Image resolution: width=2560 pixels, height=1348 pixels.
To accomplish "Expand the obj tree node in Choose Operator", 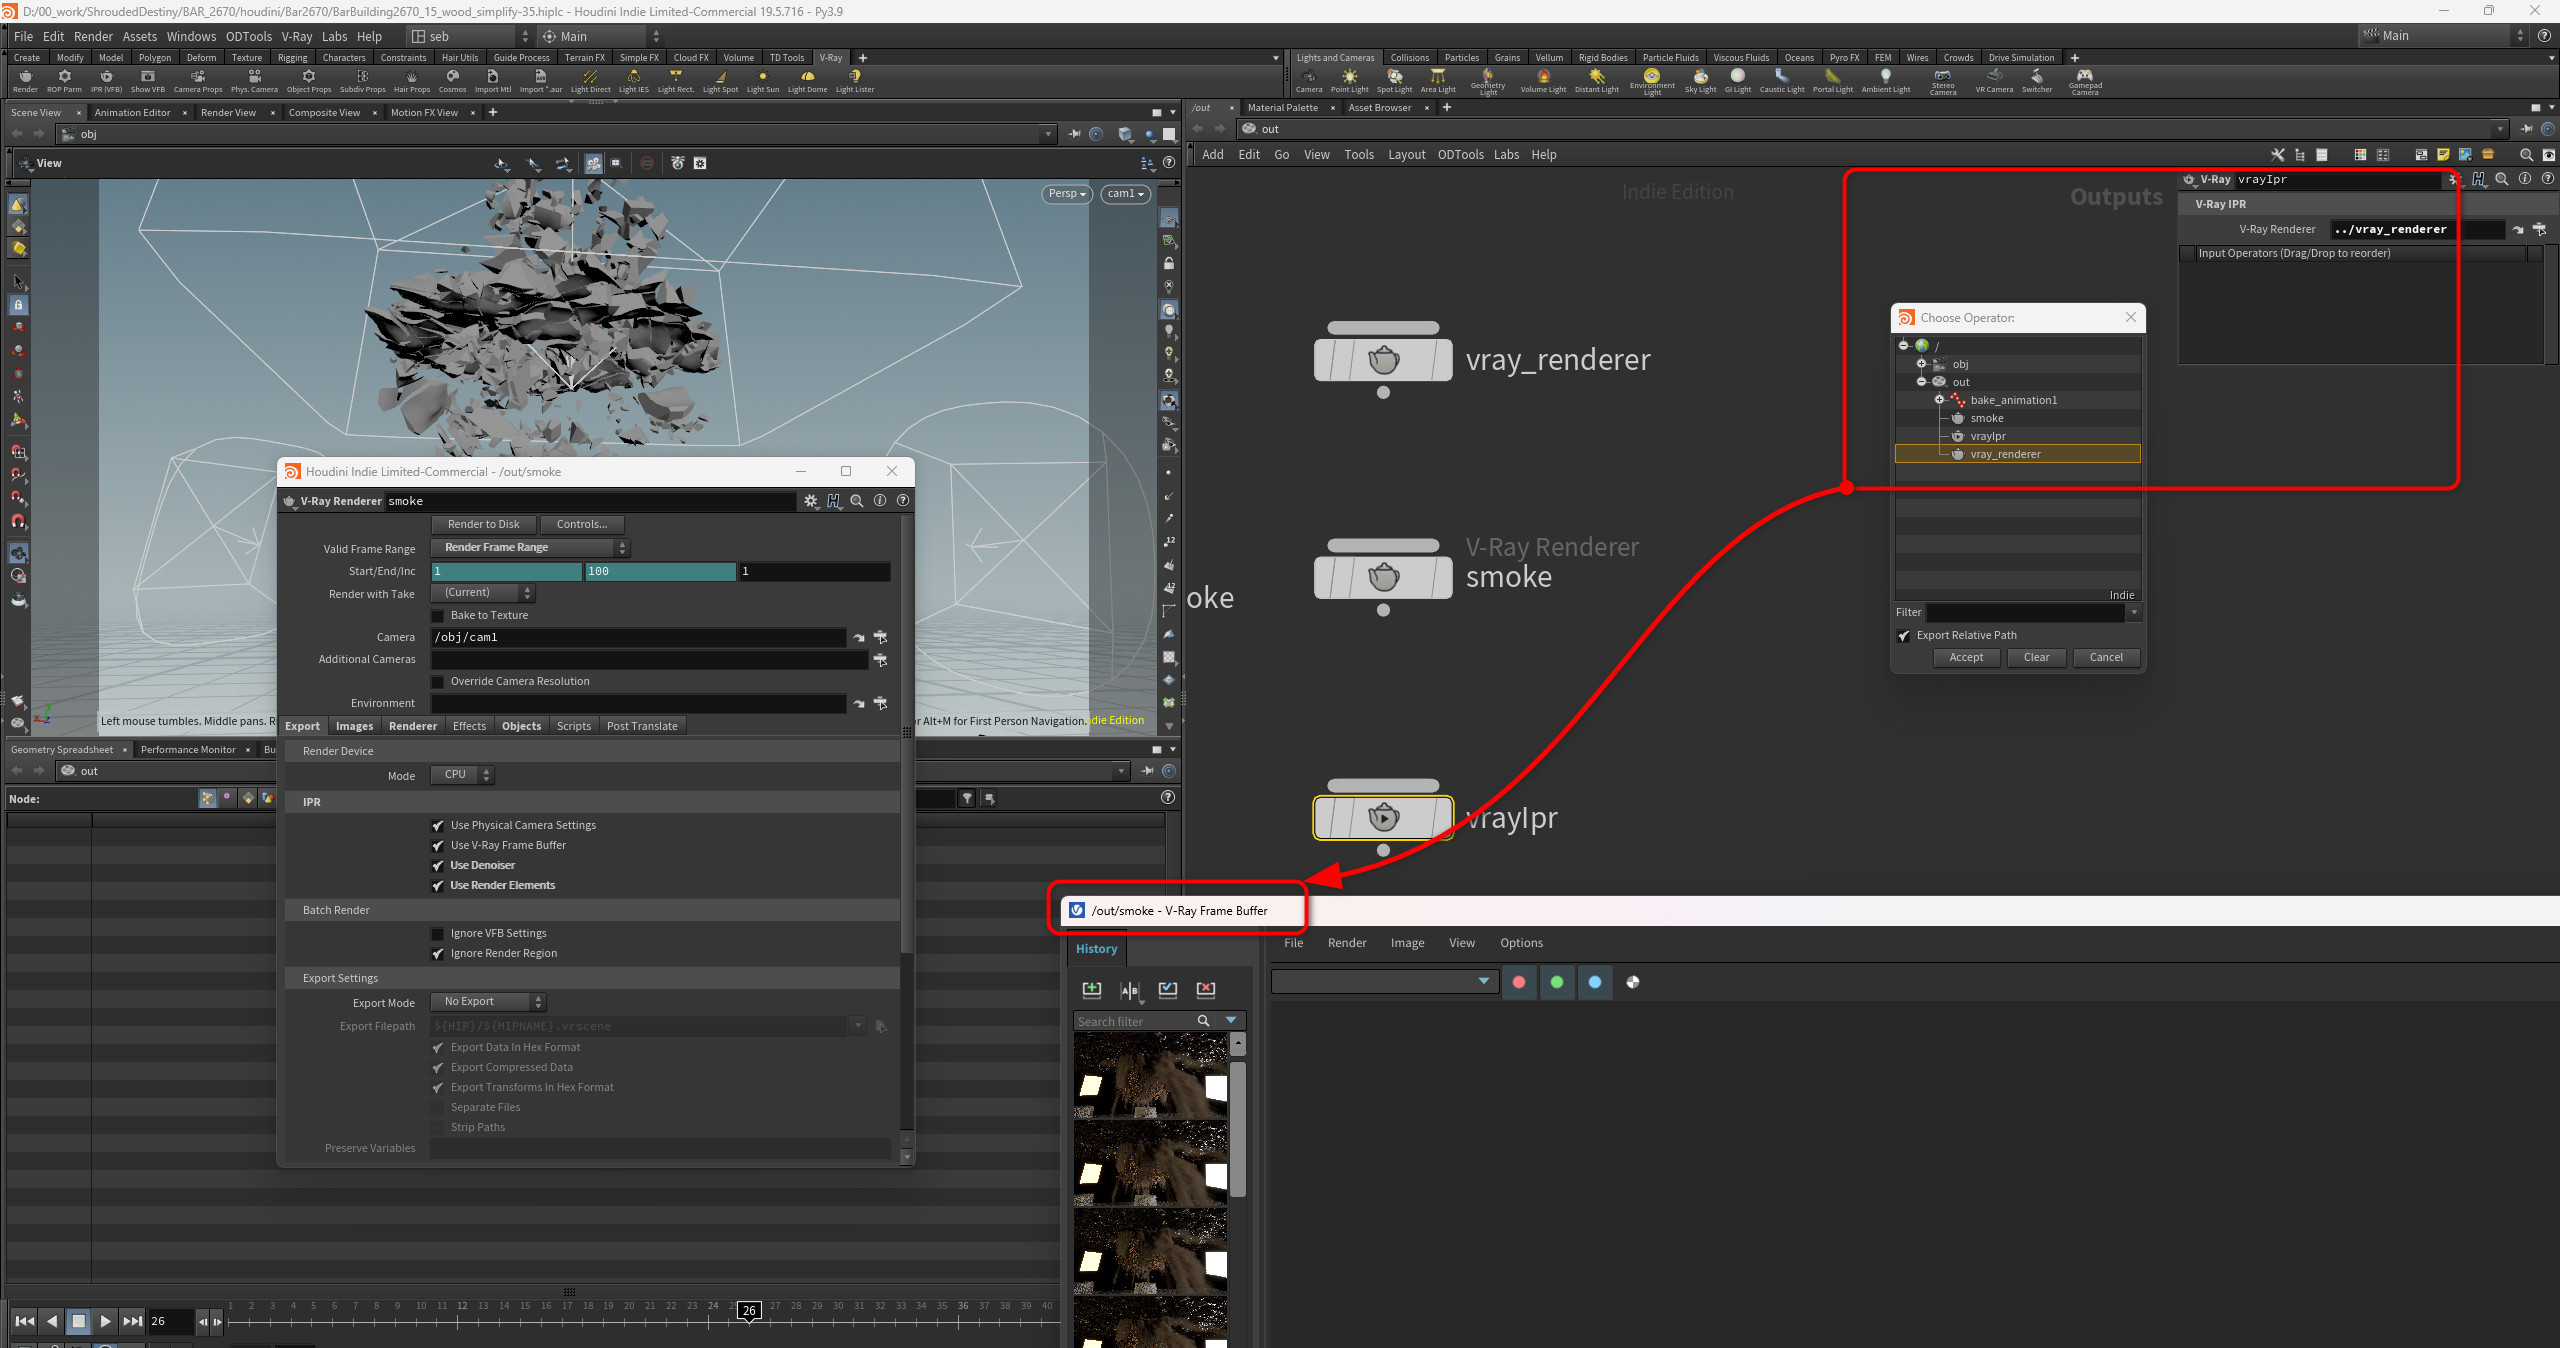I will click(x=1921, y=364).
